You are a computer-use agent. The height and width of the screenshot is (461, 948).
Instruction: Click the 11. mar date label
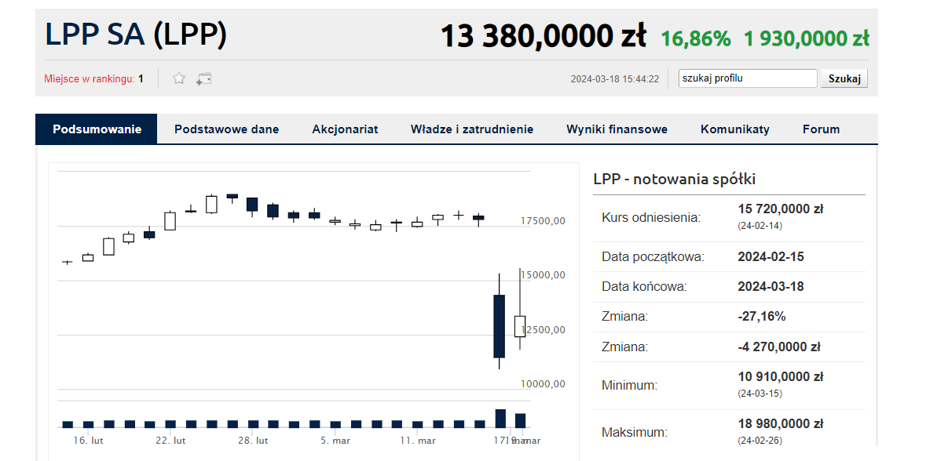pos(418,440)
